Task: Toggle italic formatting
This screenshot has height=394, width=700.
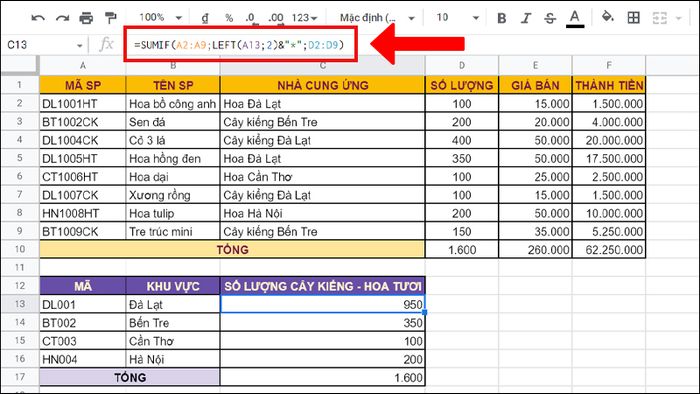Action: tap(526, 18)
